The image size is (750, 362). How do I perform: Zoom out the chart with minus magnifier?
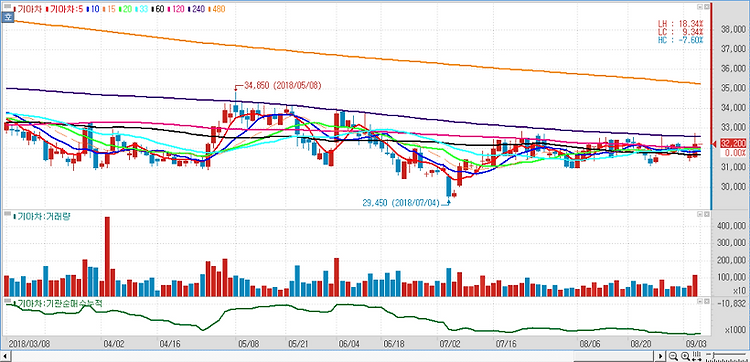point(674,356)
